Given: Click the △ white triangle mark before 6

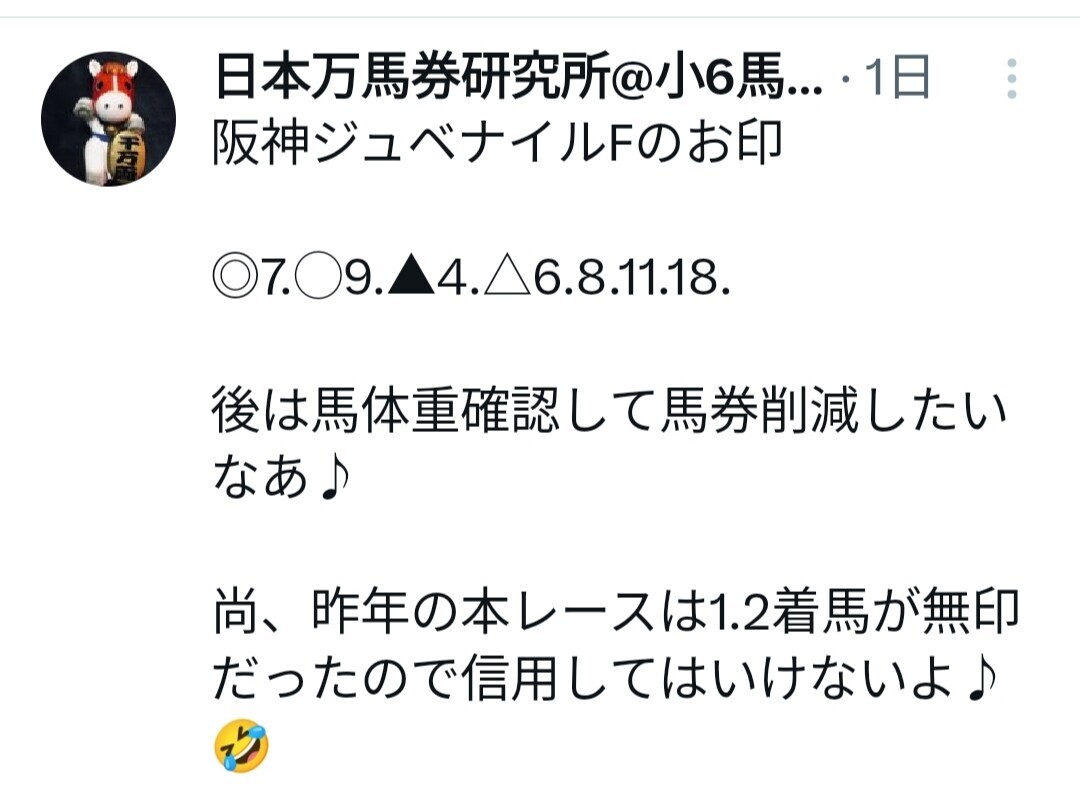Looking at the screenshot, I should 508,278.
